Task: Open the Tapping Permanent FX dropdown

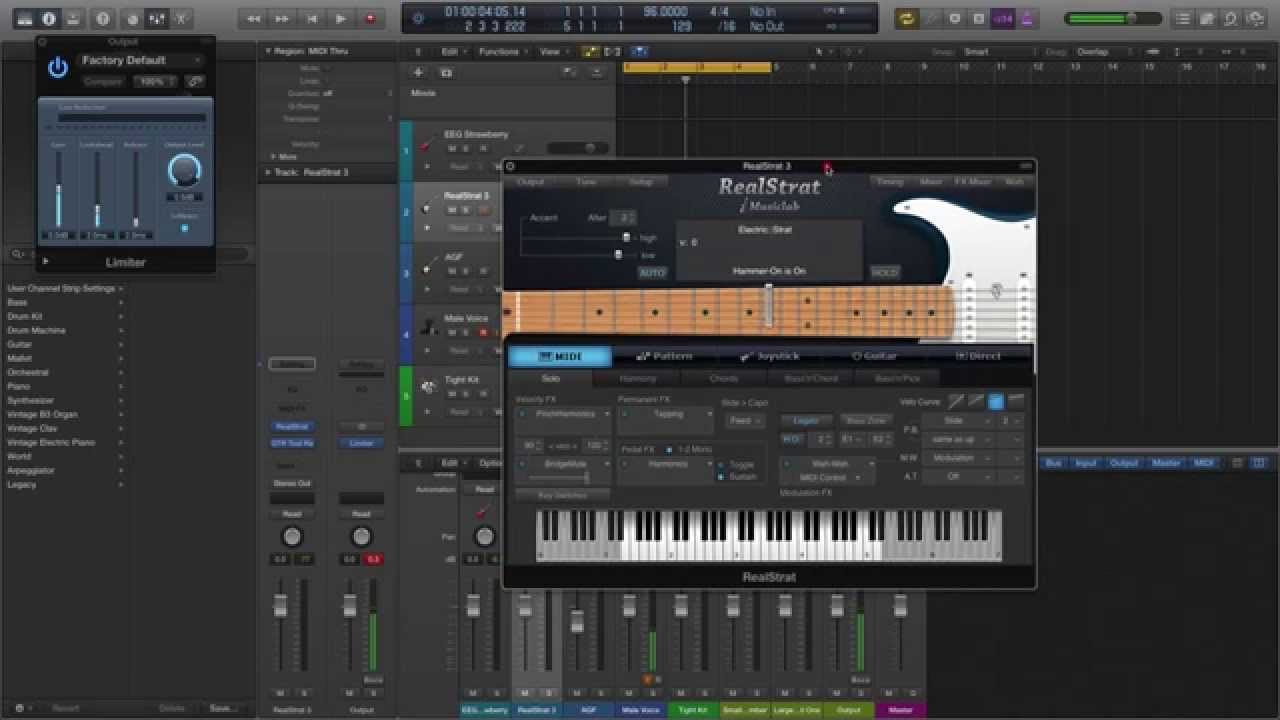Action: pyautogui.click(x=667, y=414)
